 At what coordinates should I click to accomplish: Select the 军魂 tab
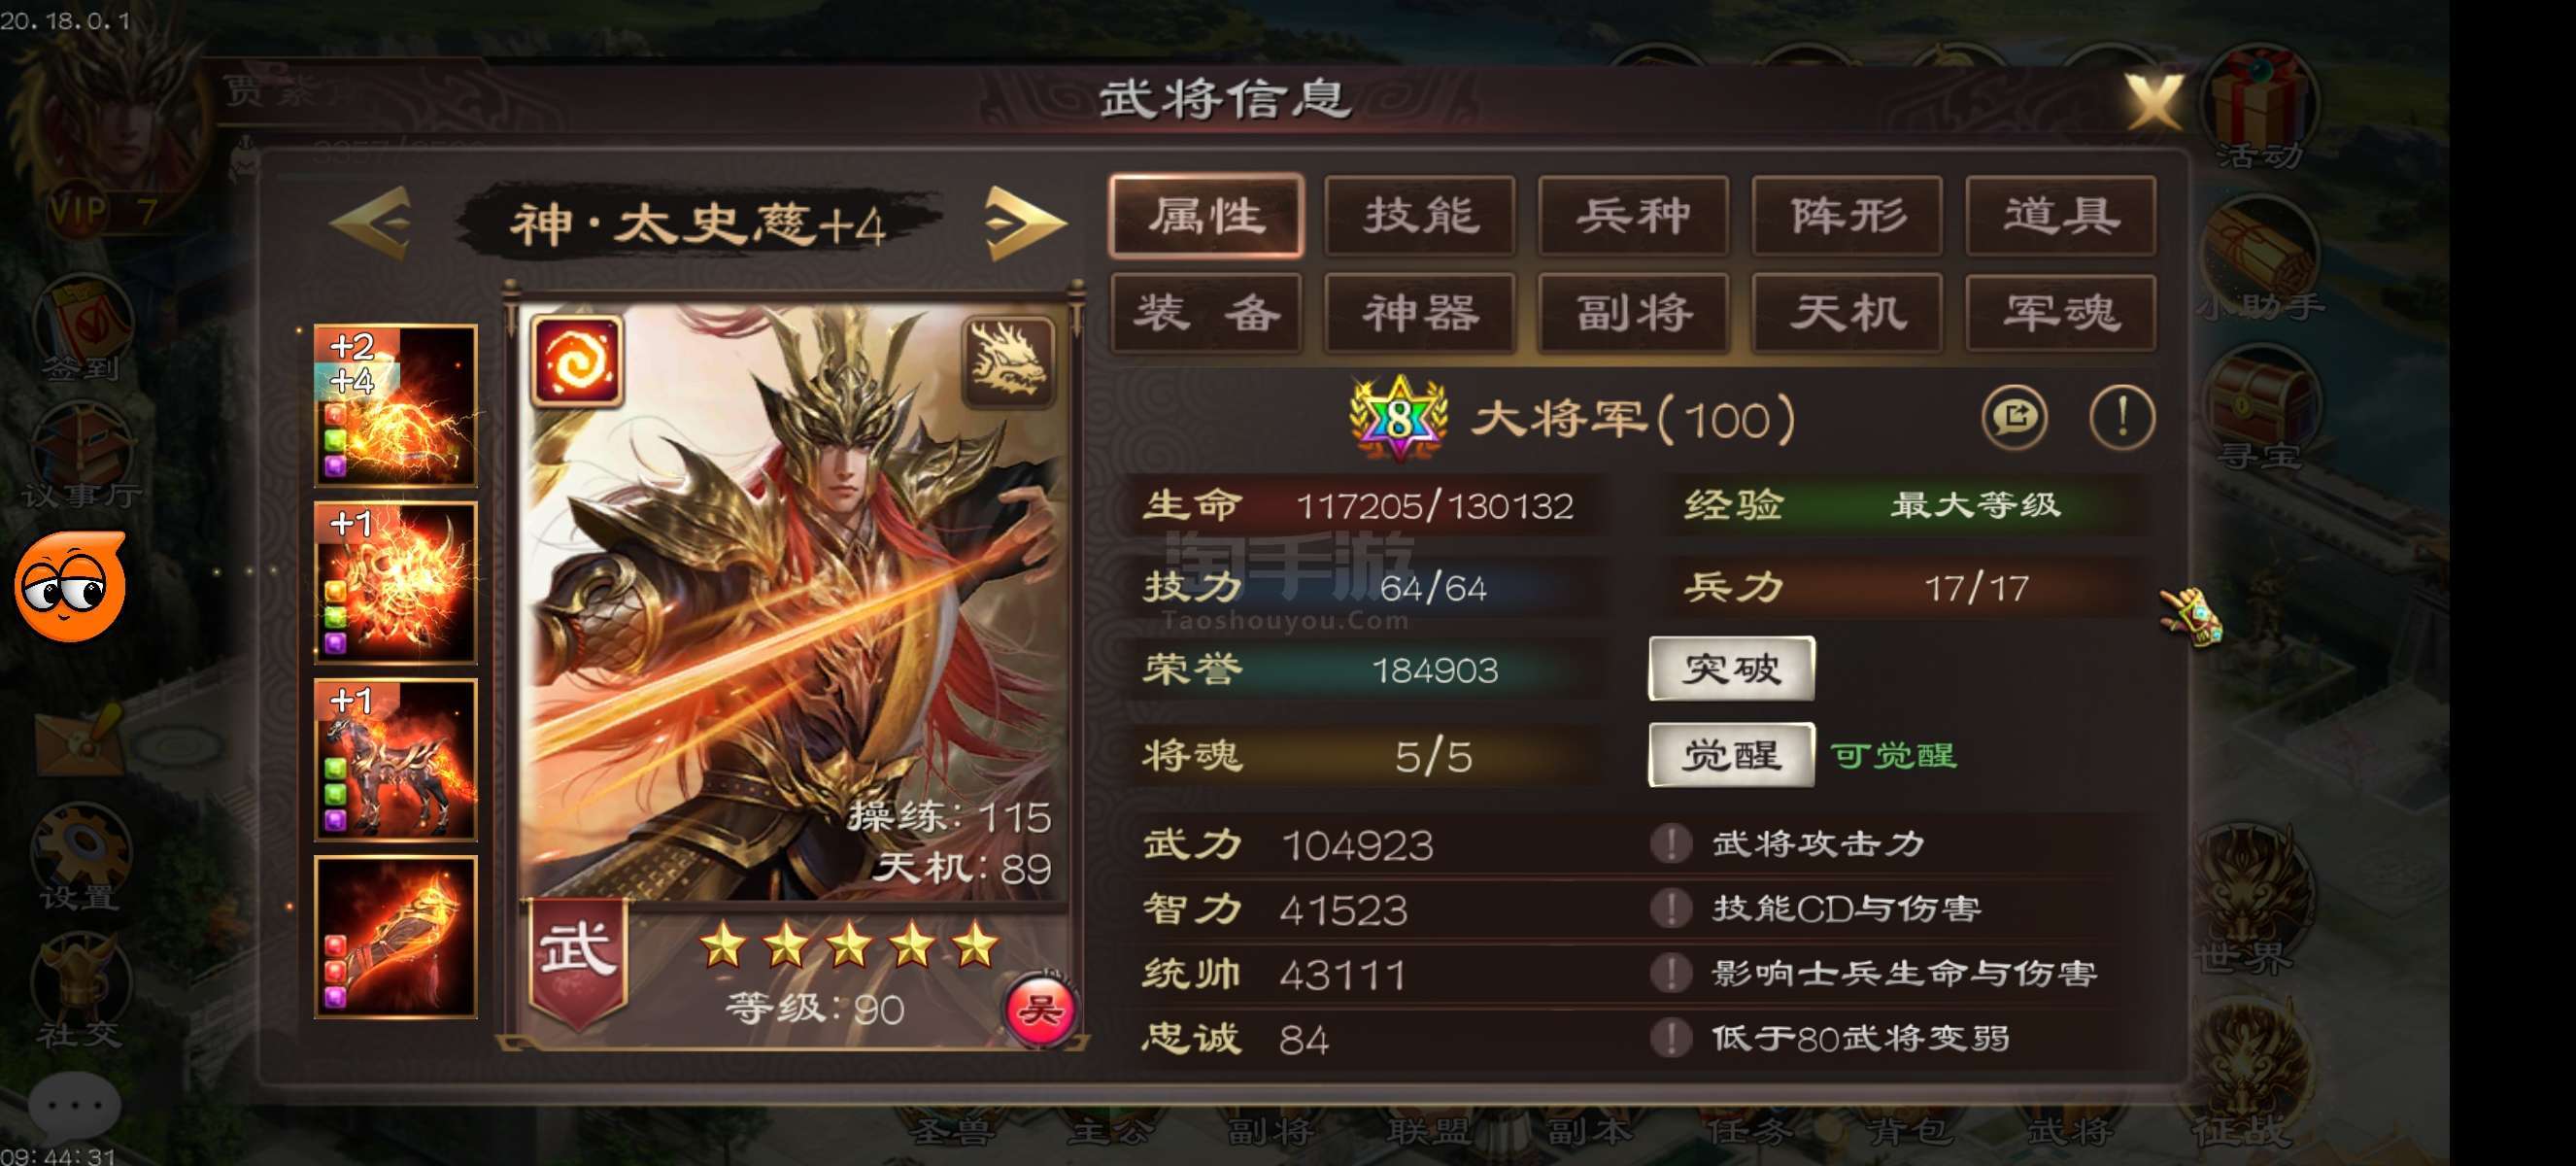click(2060, 313)
